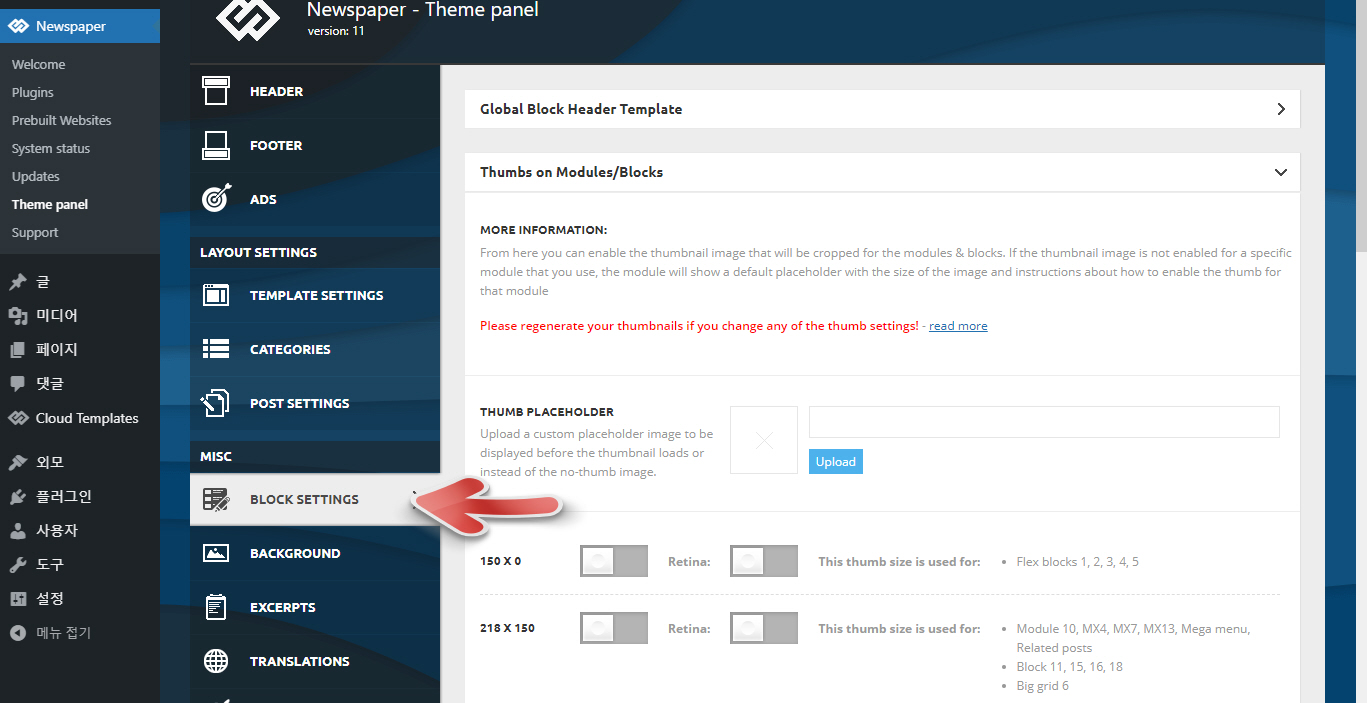Open the Translations tab
Screen dimensions: 1367x703
click(x=315, y=661)
